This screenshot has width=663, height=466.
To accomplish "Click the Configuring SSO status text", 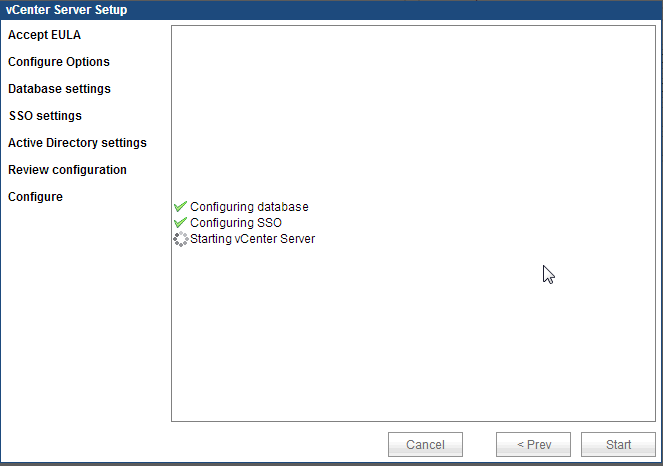I will [235, 223].
